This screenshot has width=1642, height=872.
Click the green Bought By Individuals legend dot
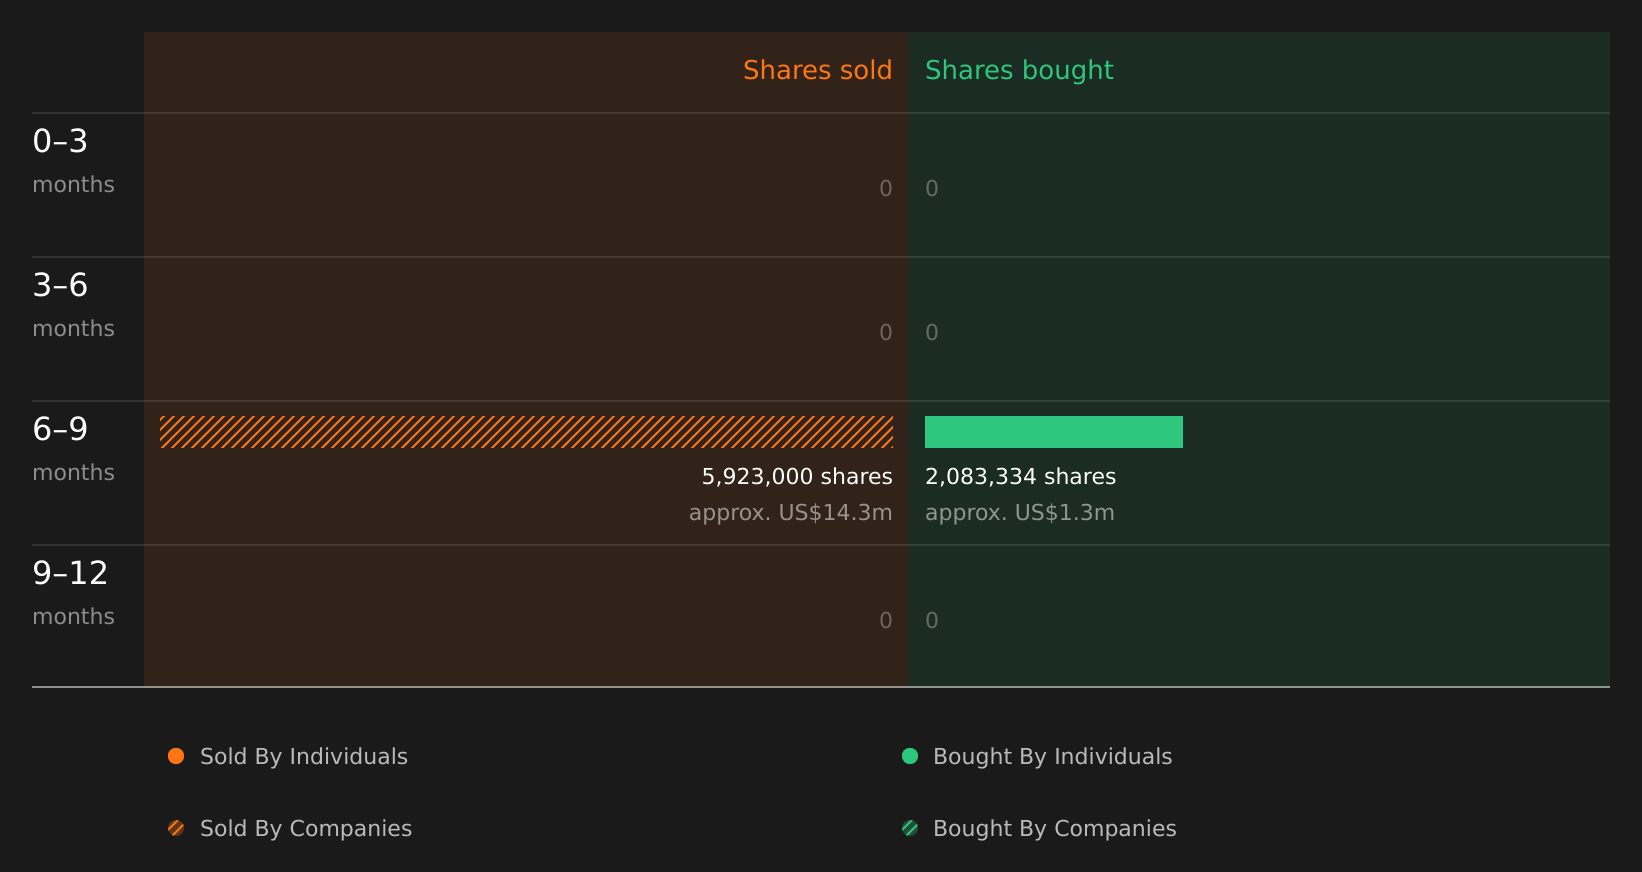tap(910, 756)
